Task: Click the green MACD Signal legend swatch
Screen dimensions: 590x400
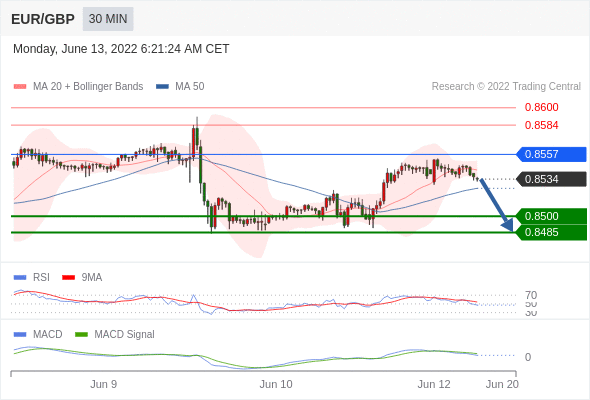Action: click(x=81, y=335)
